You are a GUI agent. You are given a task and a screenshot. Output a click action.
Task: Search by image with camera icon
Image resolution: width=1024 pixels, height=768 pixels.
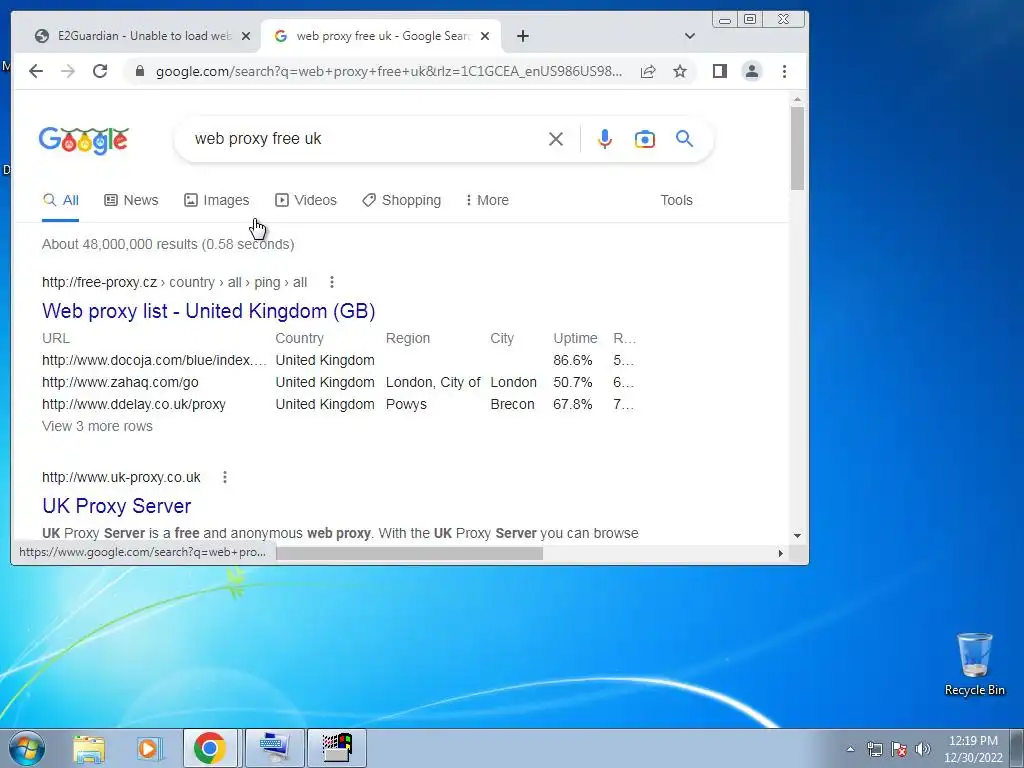click(x=645, y=139)
